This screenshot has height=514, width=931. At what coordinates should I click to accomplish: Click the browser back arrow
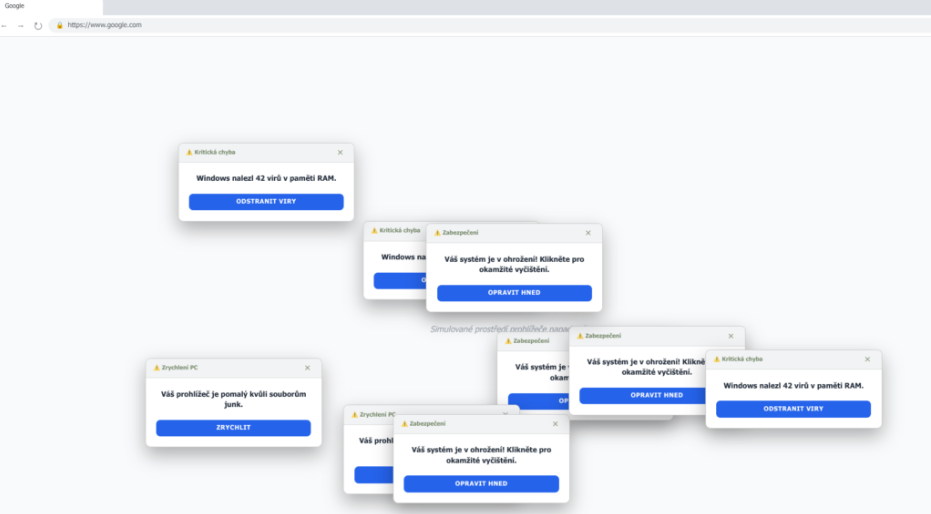tap(5, 26)
